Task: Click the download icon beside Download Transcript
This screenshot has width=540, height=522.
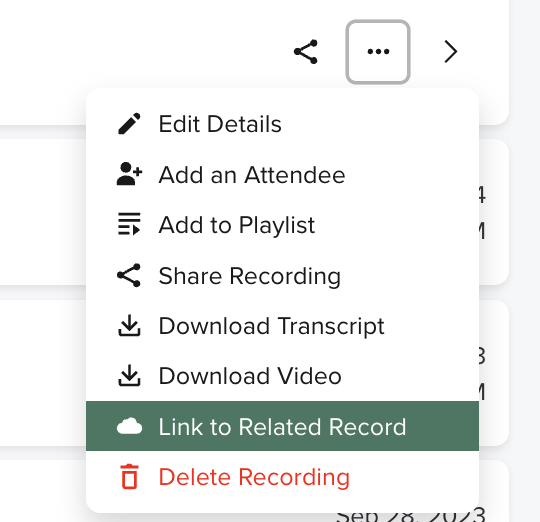Action: pyautogui.click(x=129, y=325)
